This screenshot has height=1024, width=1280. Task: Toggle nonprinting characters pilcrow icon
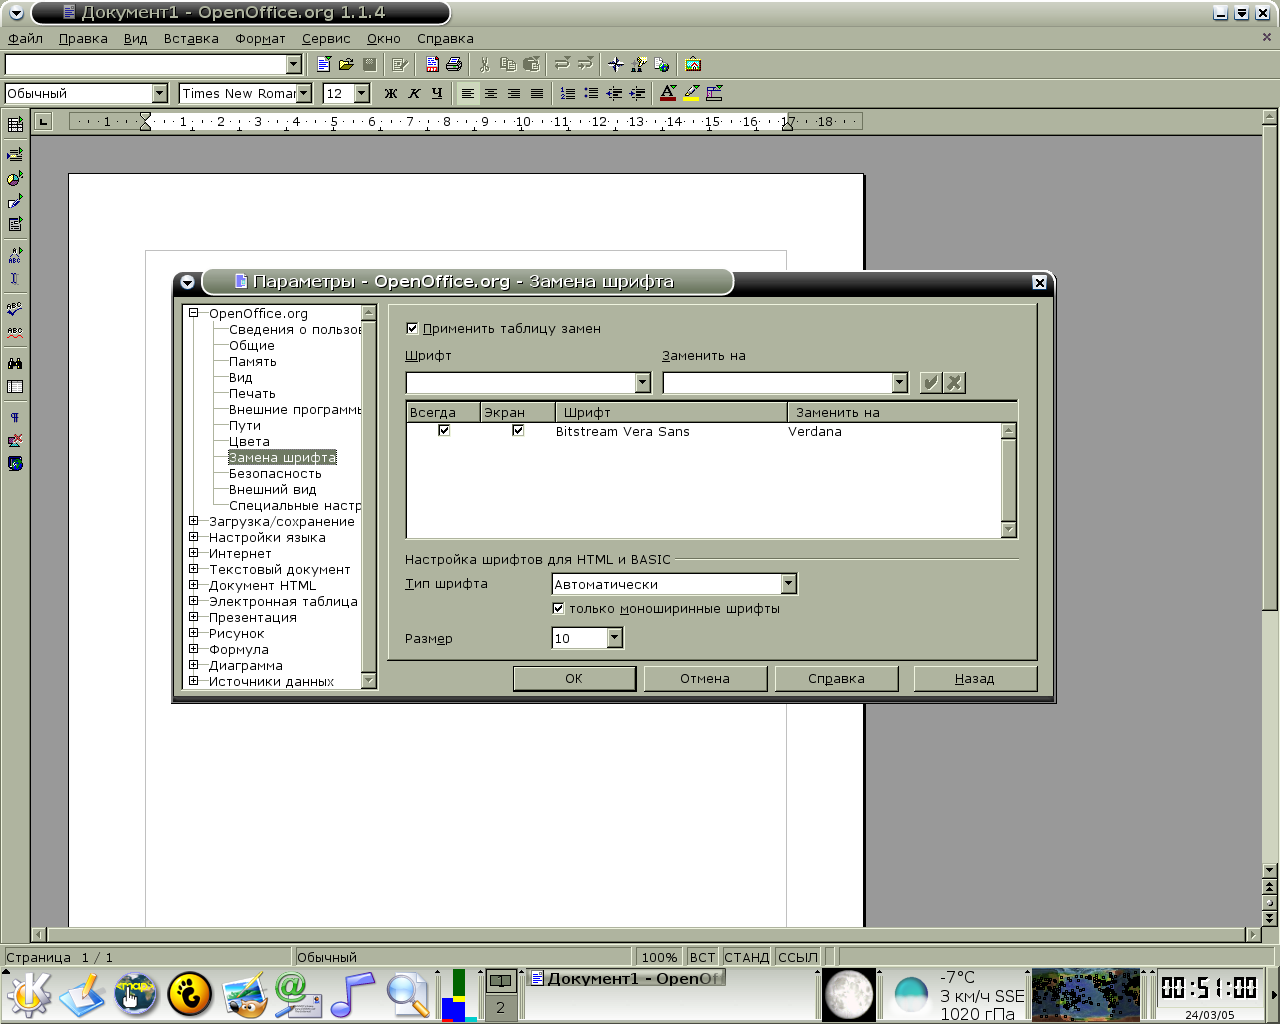click(15, 417)
